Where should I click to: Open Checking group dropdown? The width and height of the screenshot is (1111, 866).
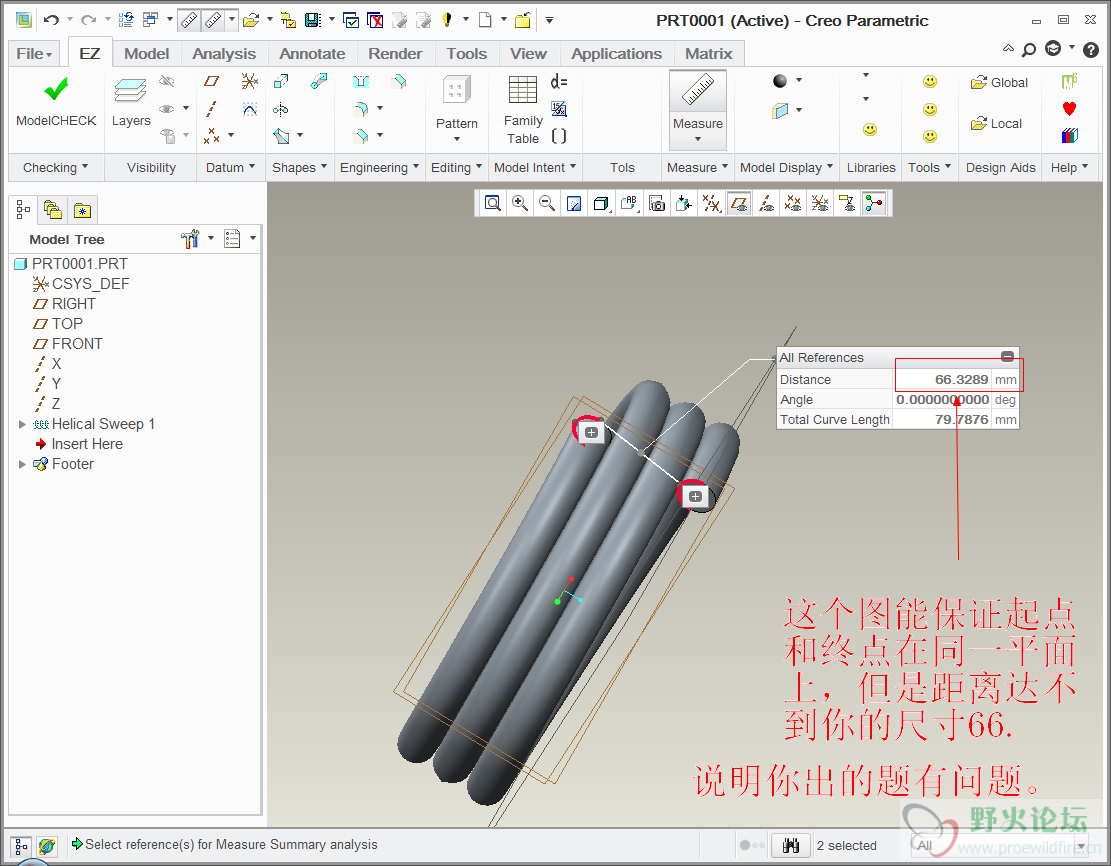[55, 167]
